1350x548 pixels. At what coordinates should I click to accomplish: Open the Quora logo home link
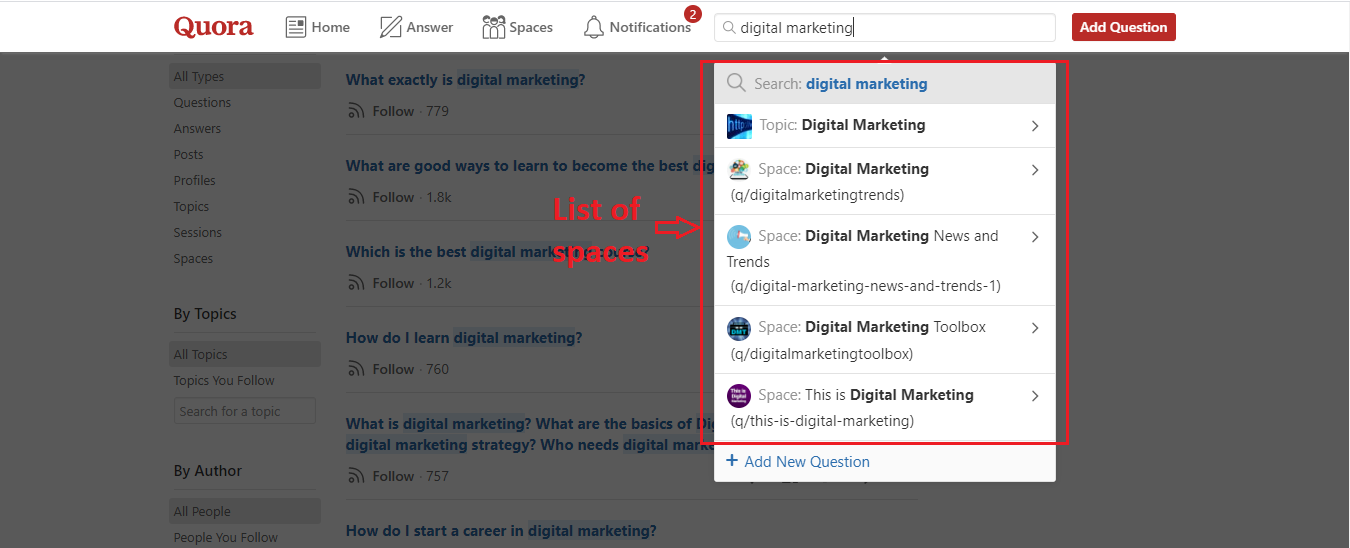point(213,27)
